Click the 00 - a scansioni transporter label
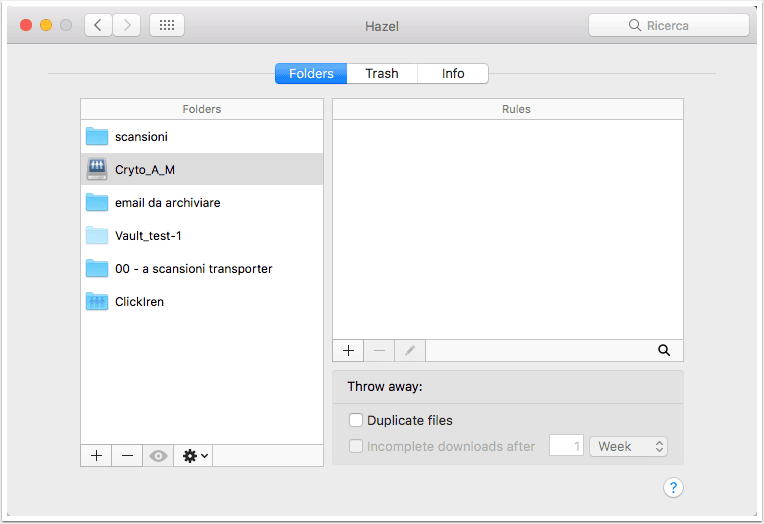The image size is (764, 524). 193,269
